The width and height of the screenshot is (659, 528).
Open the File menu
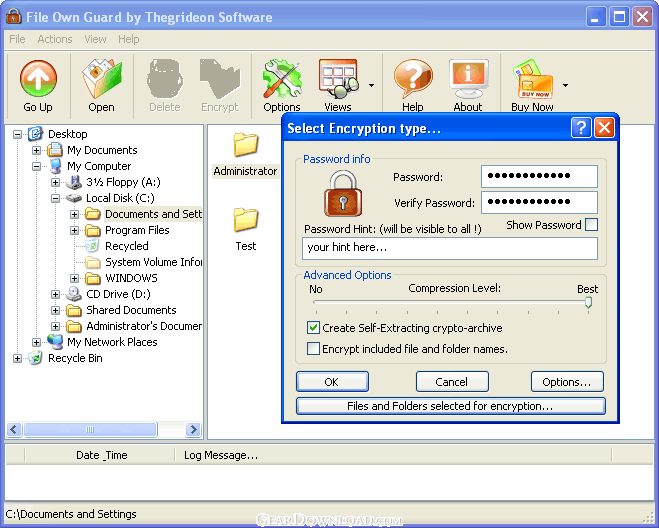pyautogui.click(x=17, y=39)
